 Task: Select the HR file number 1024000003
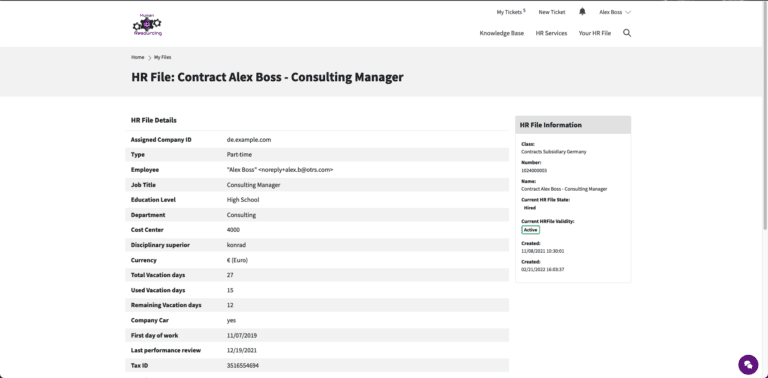(534, 170)
